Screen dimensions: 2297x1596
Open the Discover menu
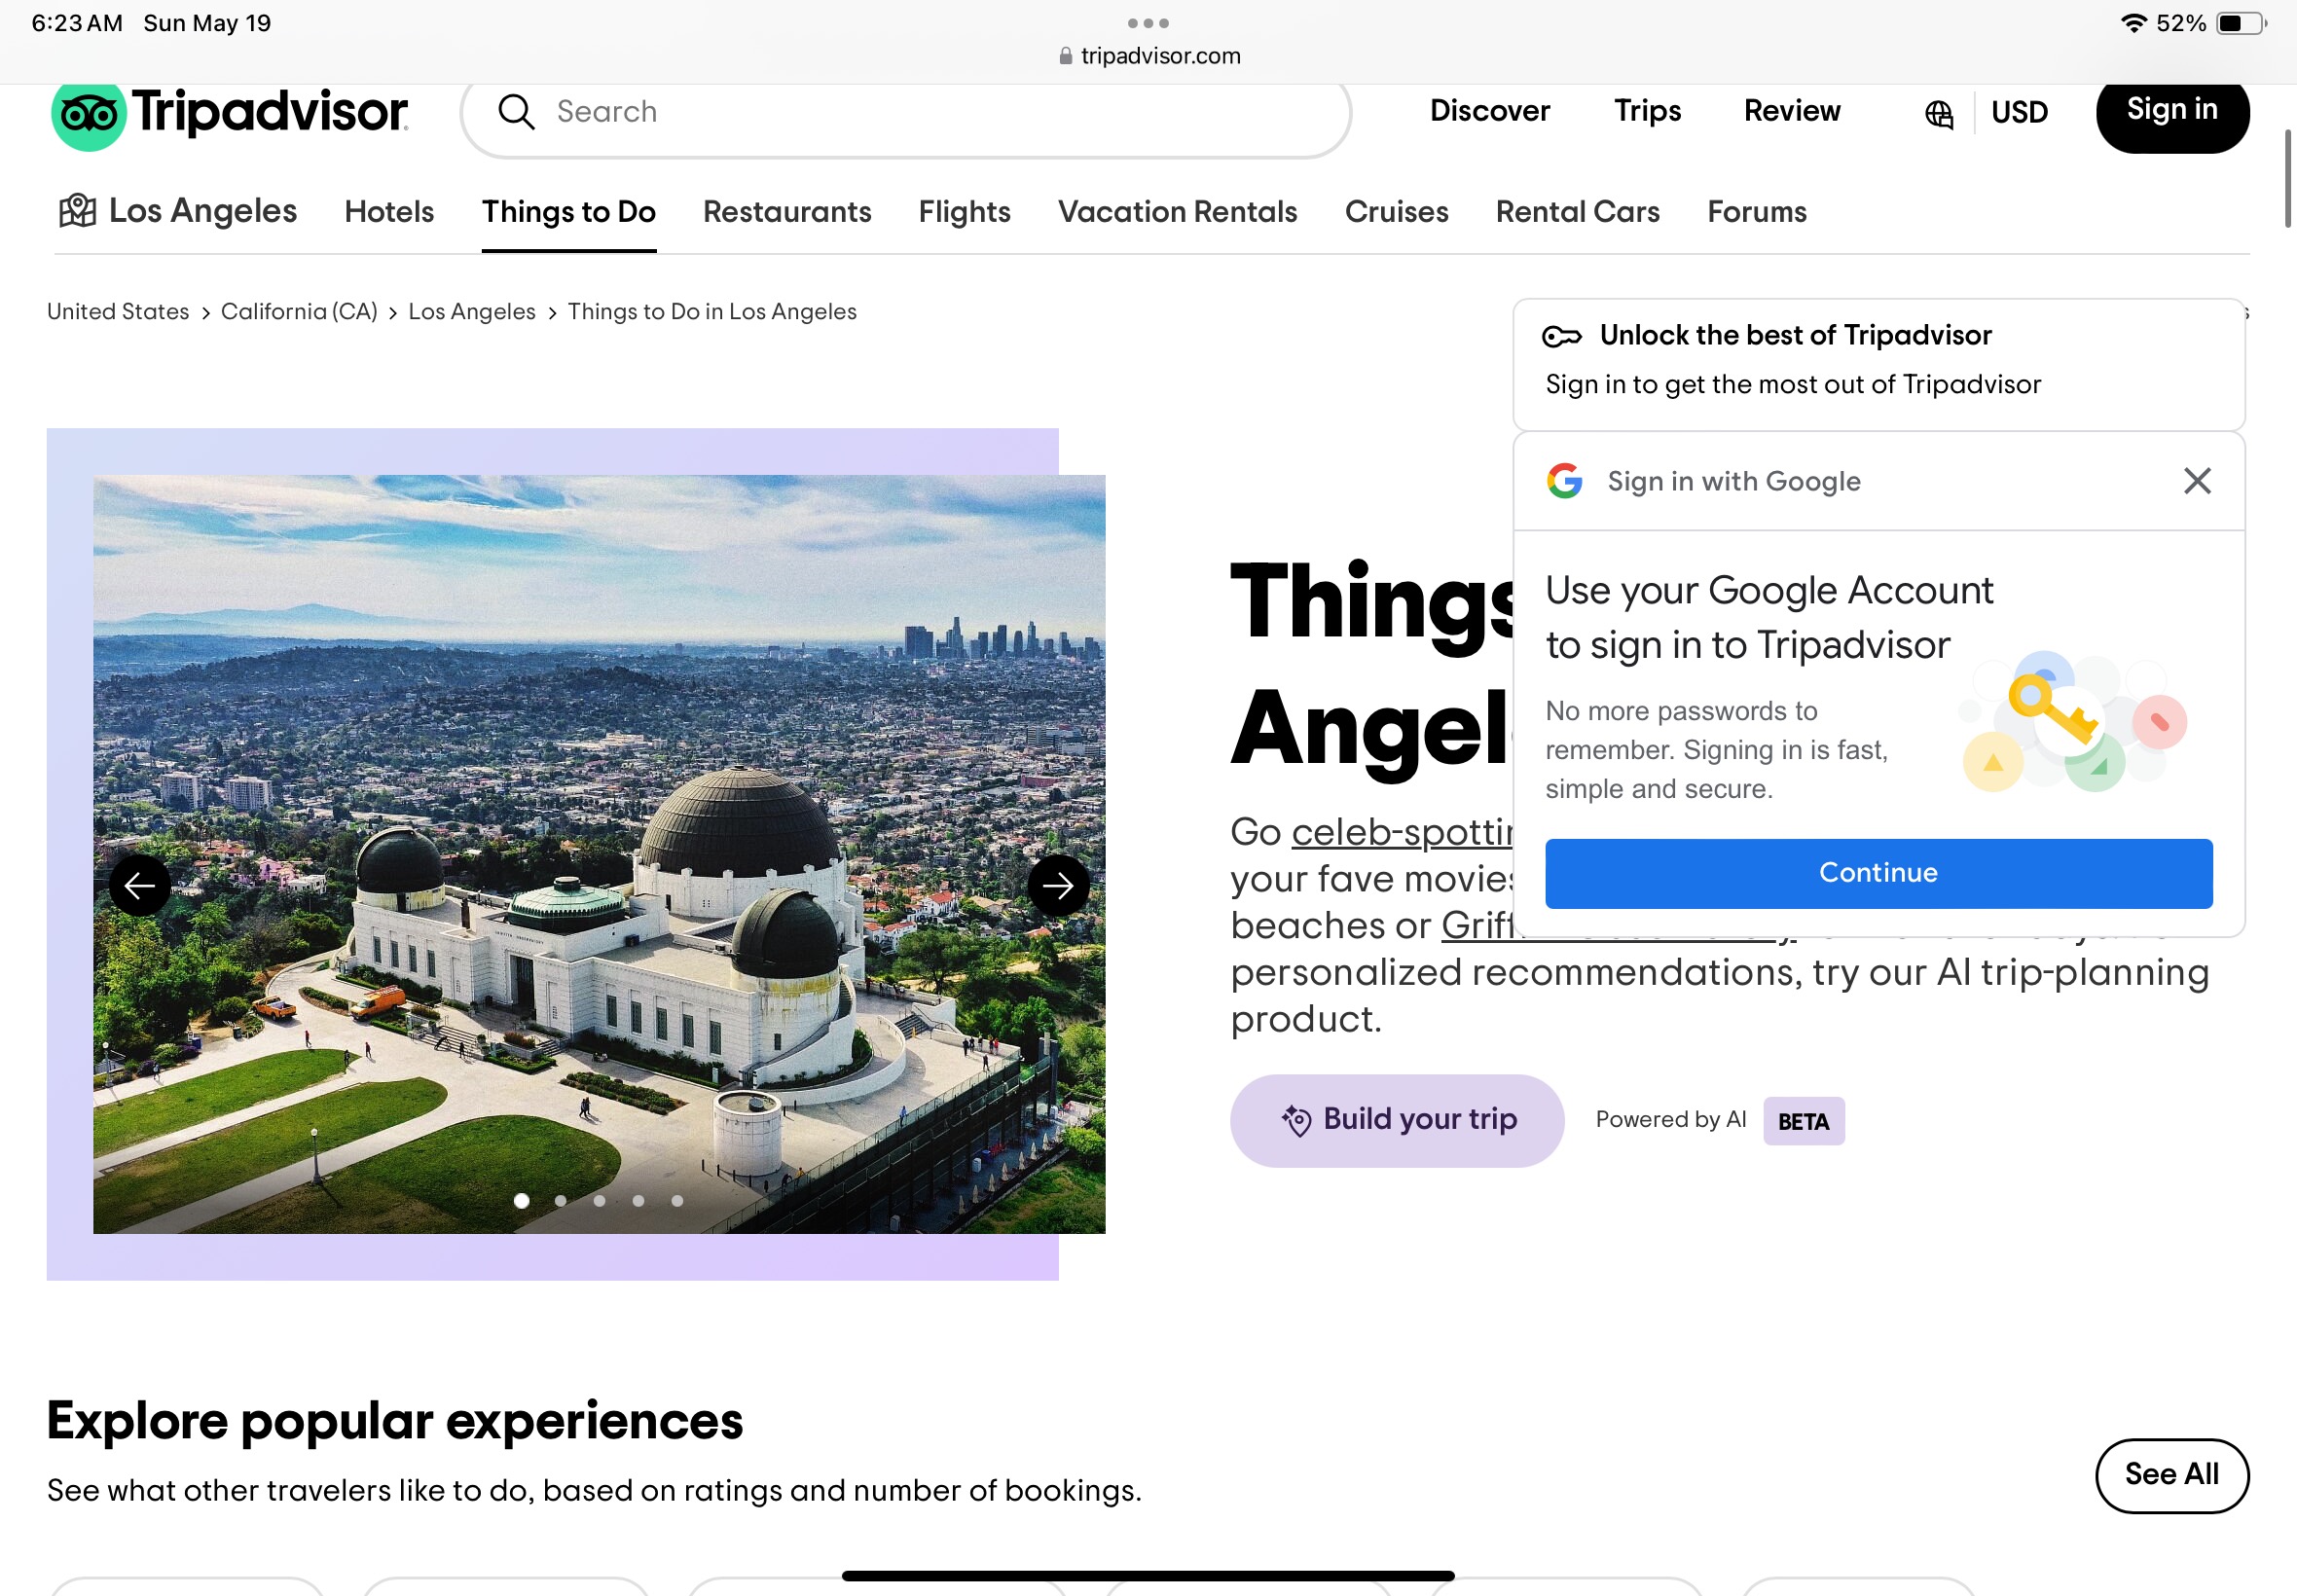[x=1489, y=111]
